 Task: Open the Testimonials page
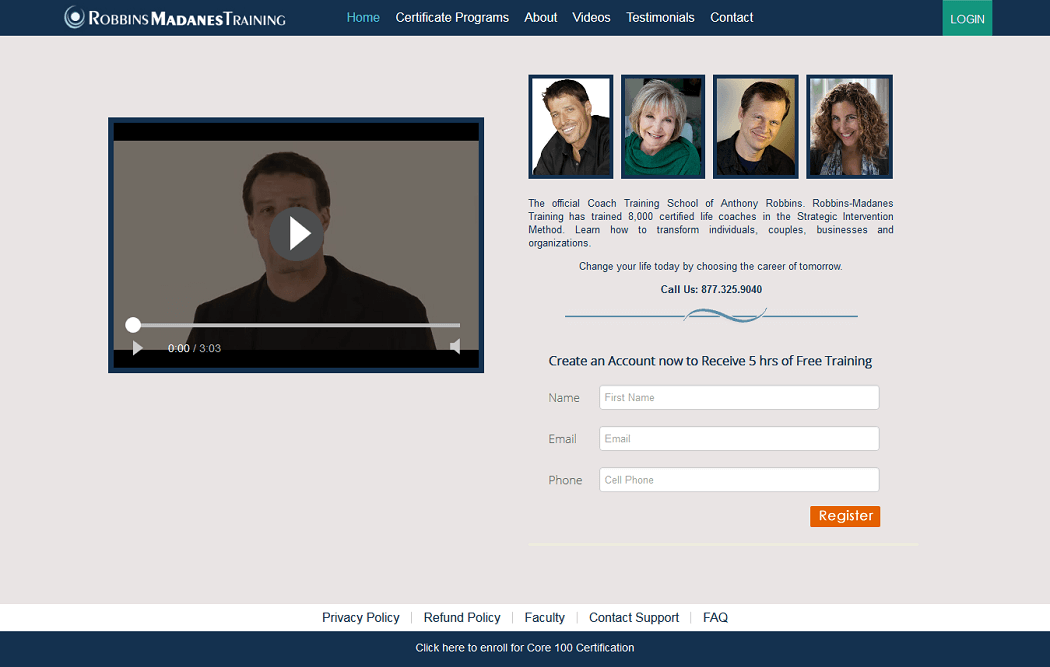(x=660, y=17)
